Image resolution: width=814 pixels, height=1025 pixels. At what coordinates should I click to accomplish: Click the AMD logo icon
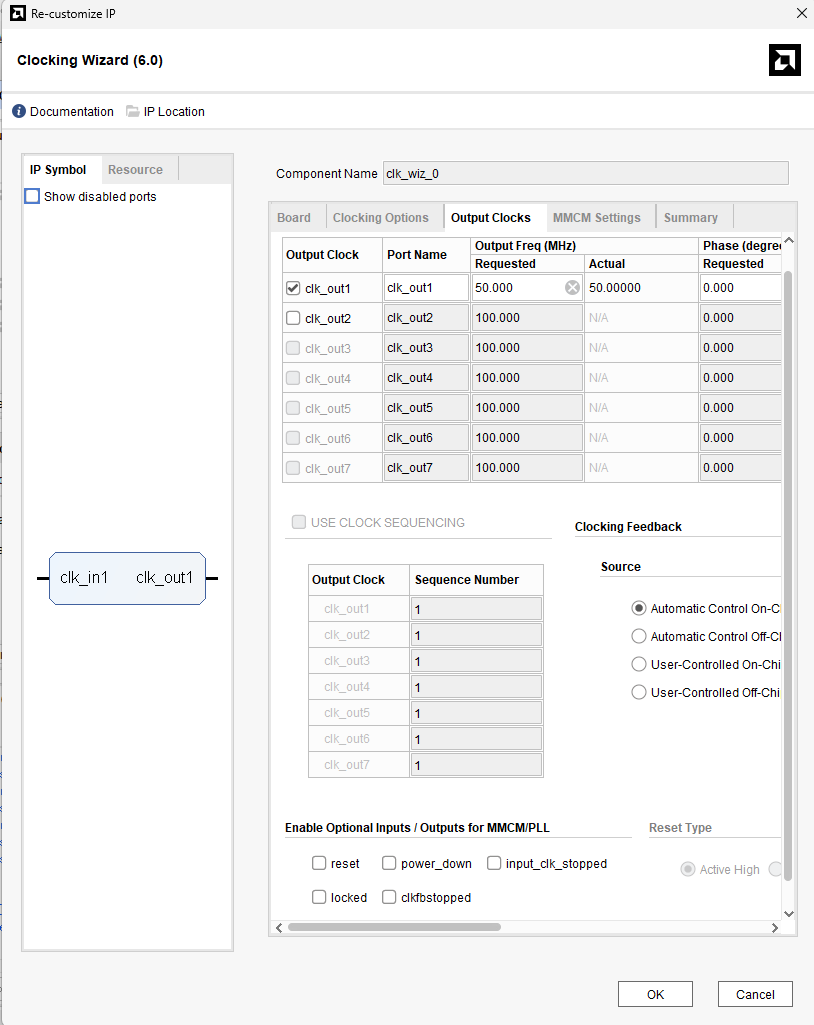[784, 60]
